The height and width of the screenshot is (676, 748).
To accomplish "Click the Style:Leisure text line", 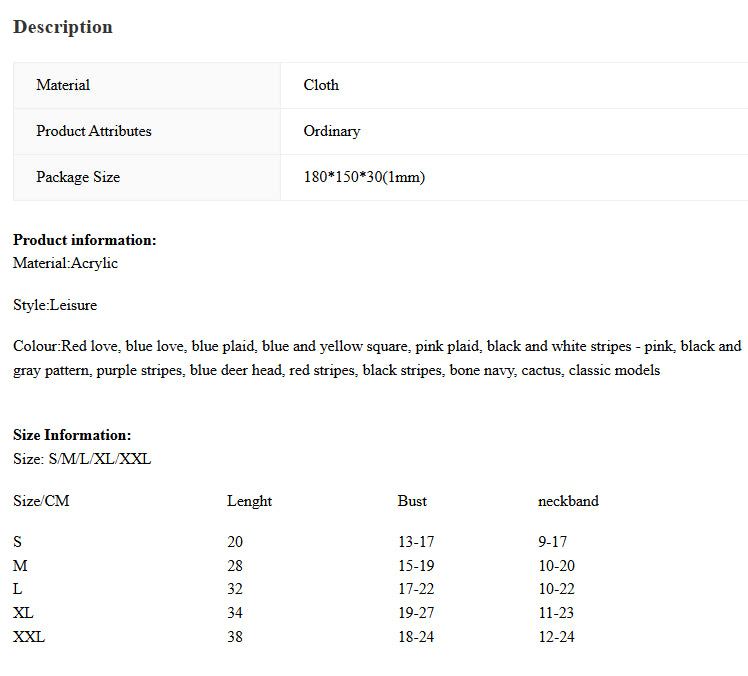I will pos(55,305).
